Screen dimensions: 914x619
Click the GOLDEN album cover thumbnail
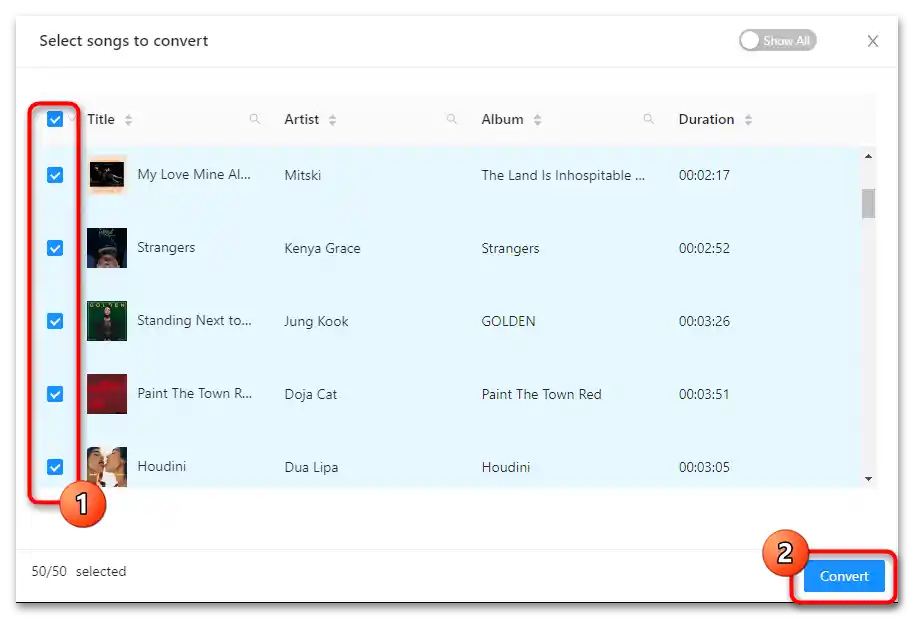click(107, 321)
